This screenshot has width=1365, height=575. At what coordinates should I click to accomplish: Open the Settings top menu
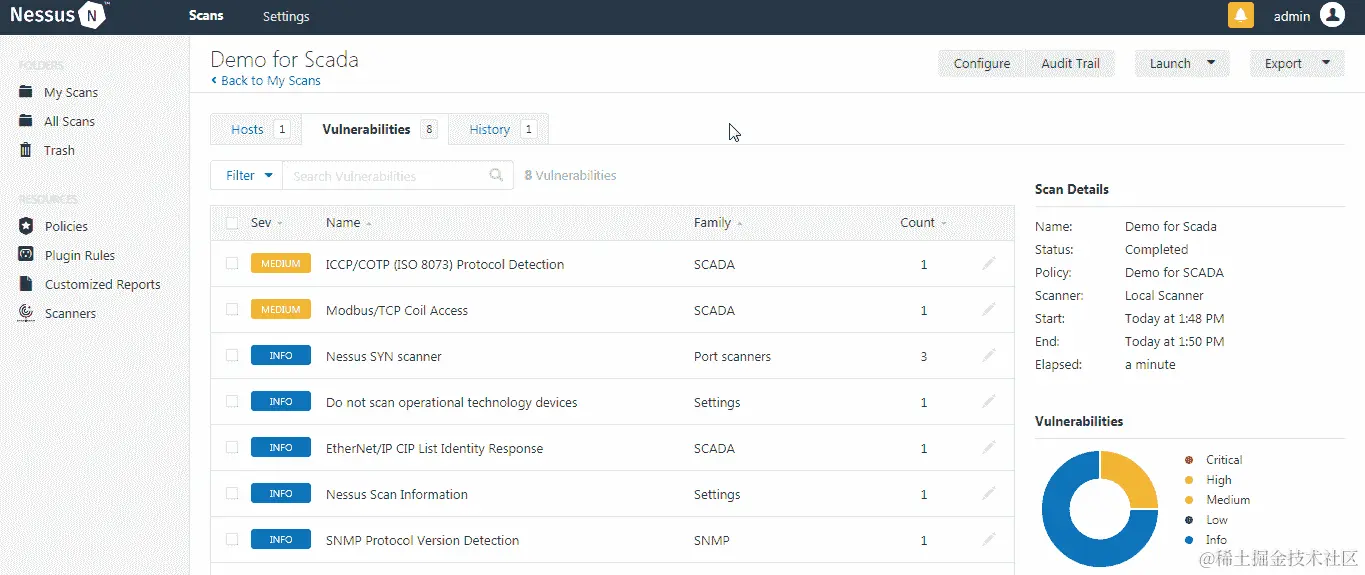pos(286,16)
